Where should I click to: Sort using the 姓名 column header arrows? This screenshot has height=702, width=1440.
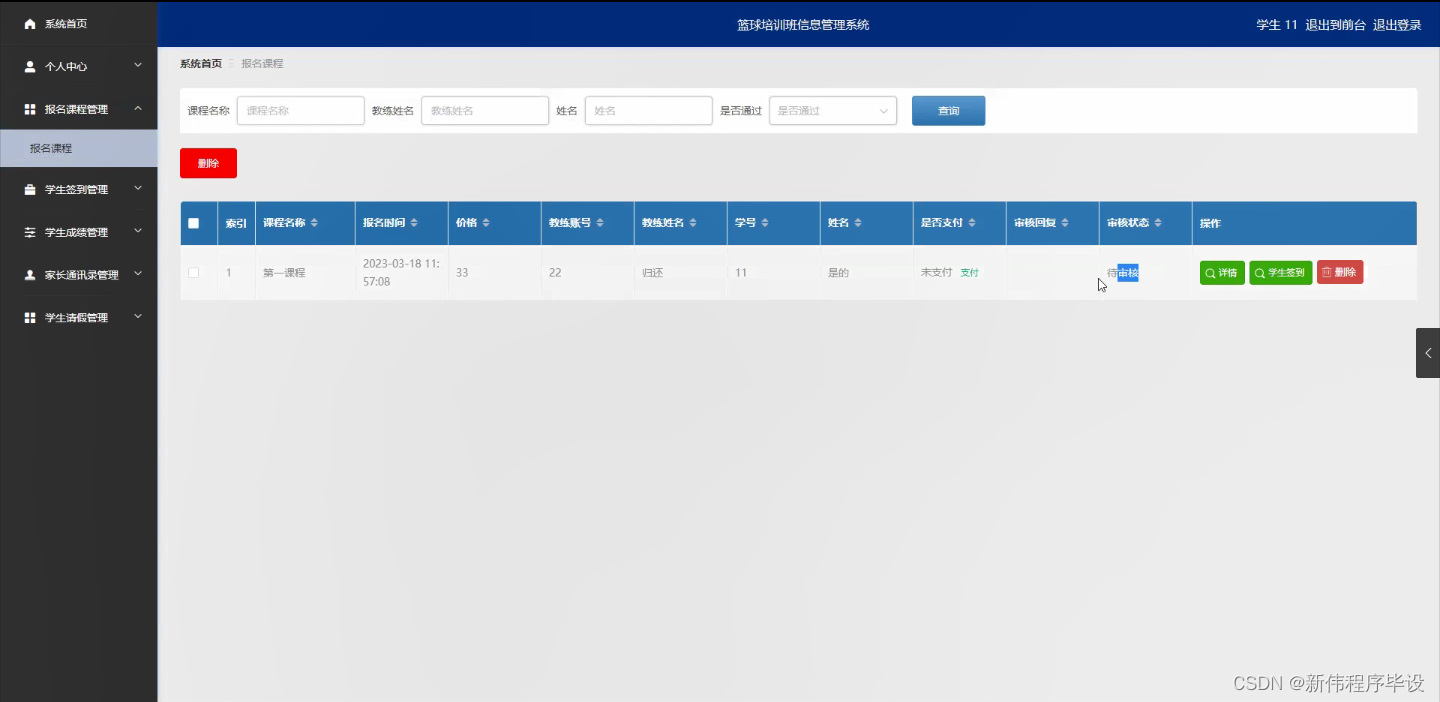click(x=858, y=223)
